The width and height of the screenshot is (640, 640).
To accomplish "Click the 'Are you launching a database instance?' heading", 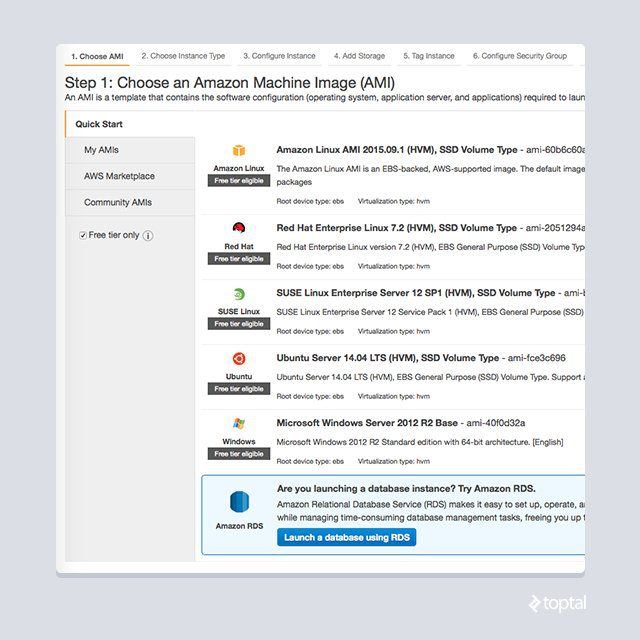I will tap(406, 489).
